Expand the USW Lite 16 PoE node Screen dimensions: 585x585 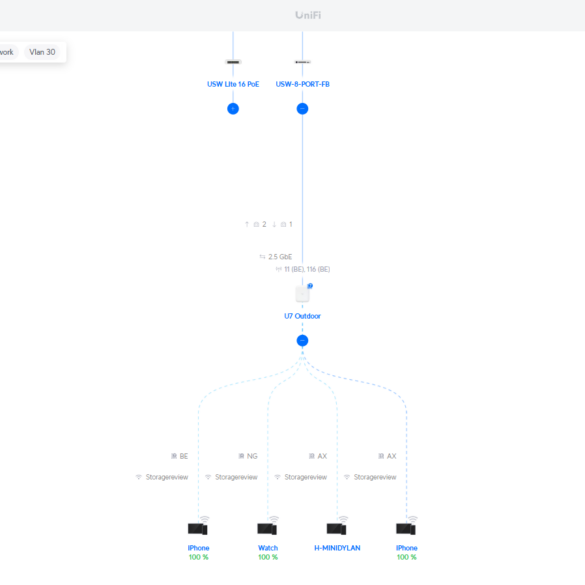click(x=233, y=109)
